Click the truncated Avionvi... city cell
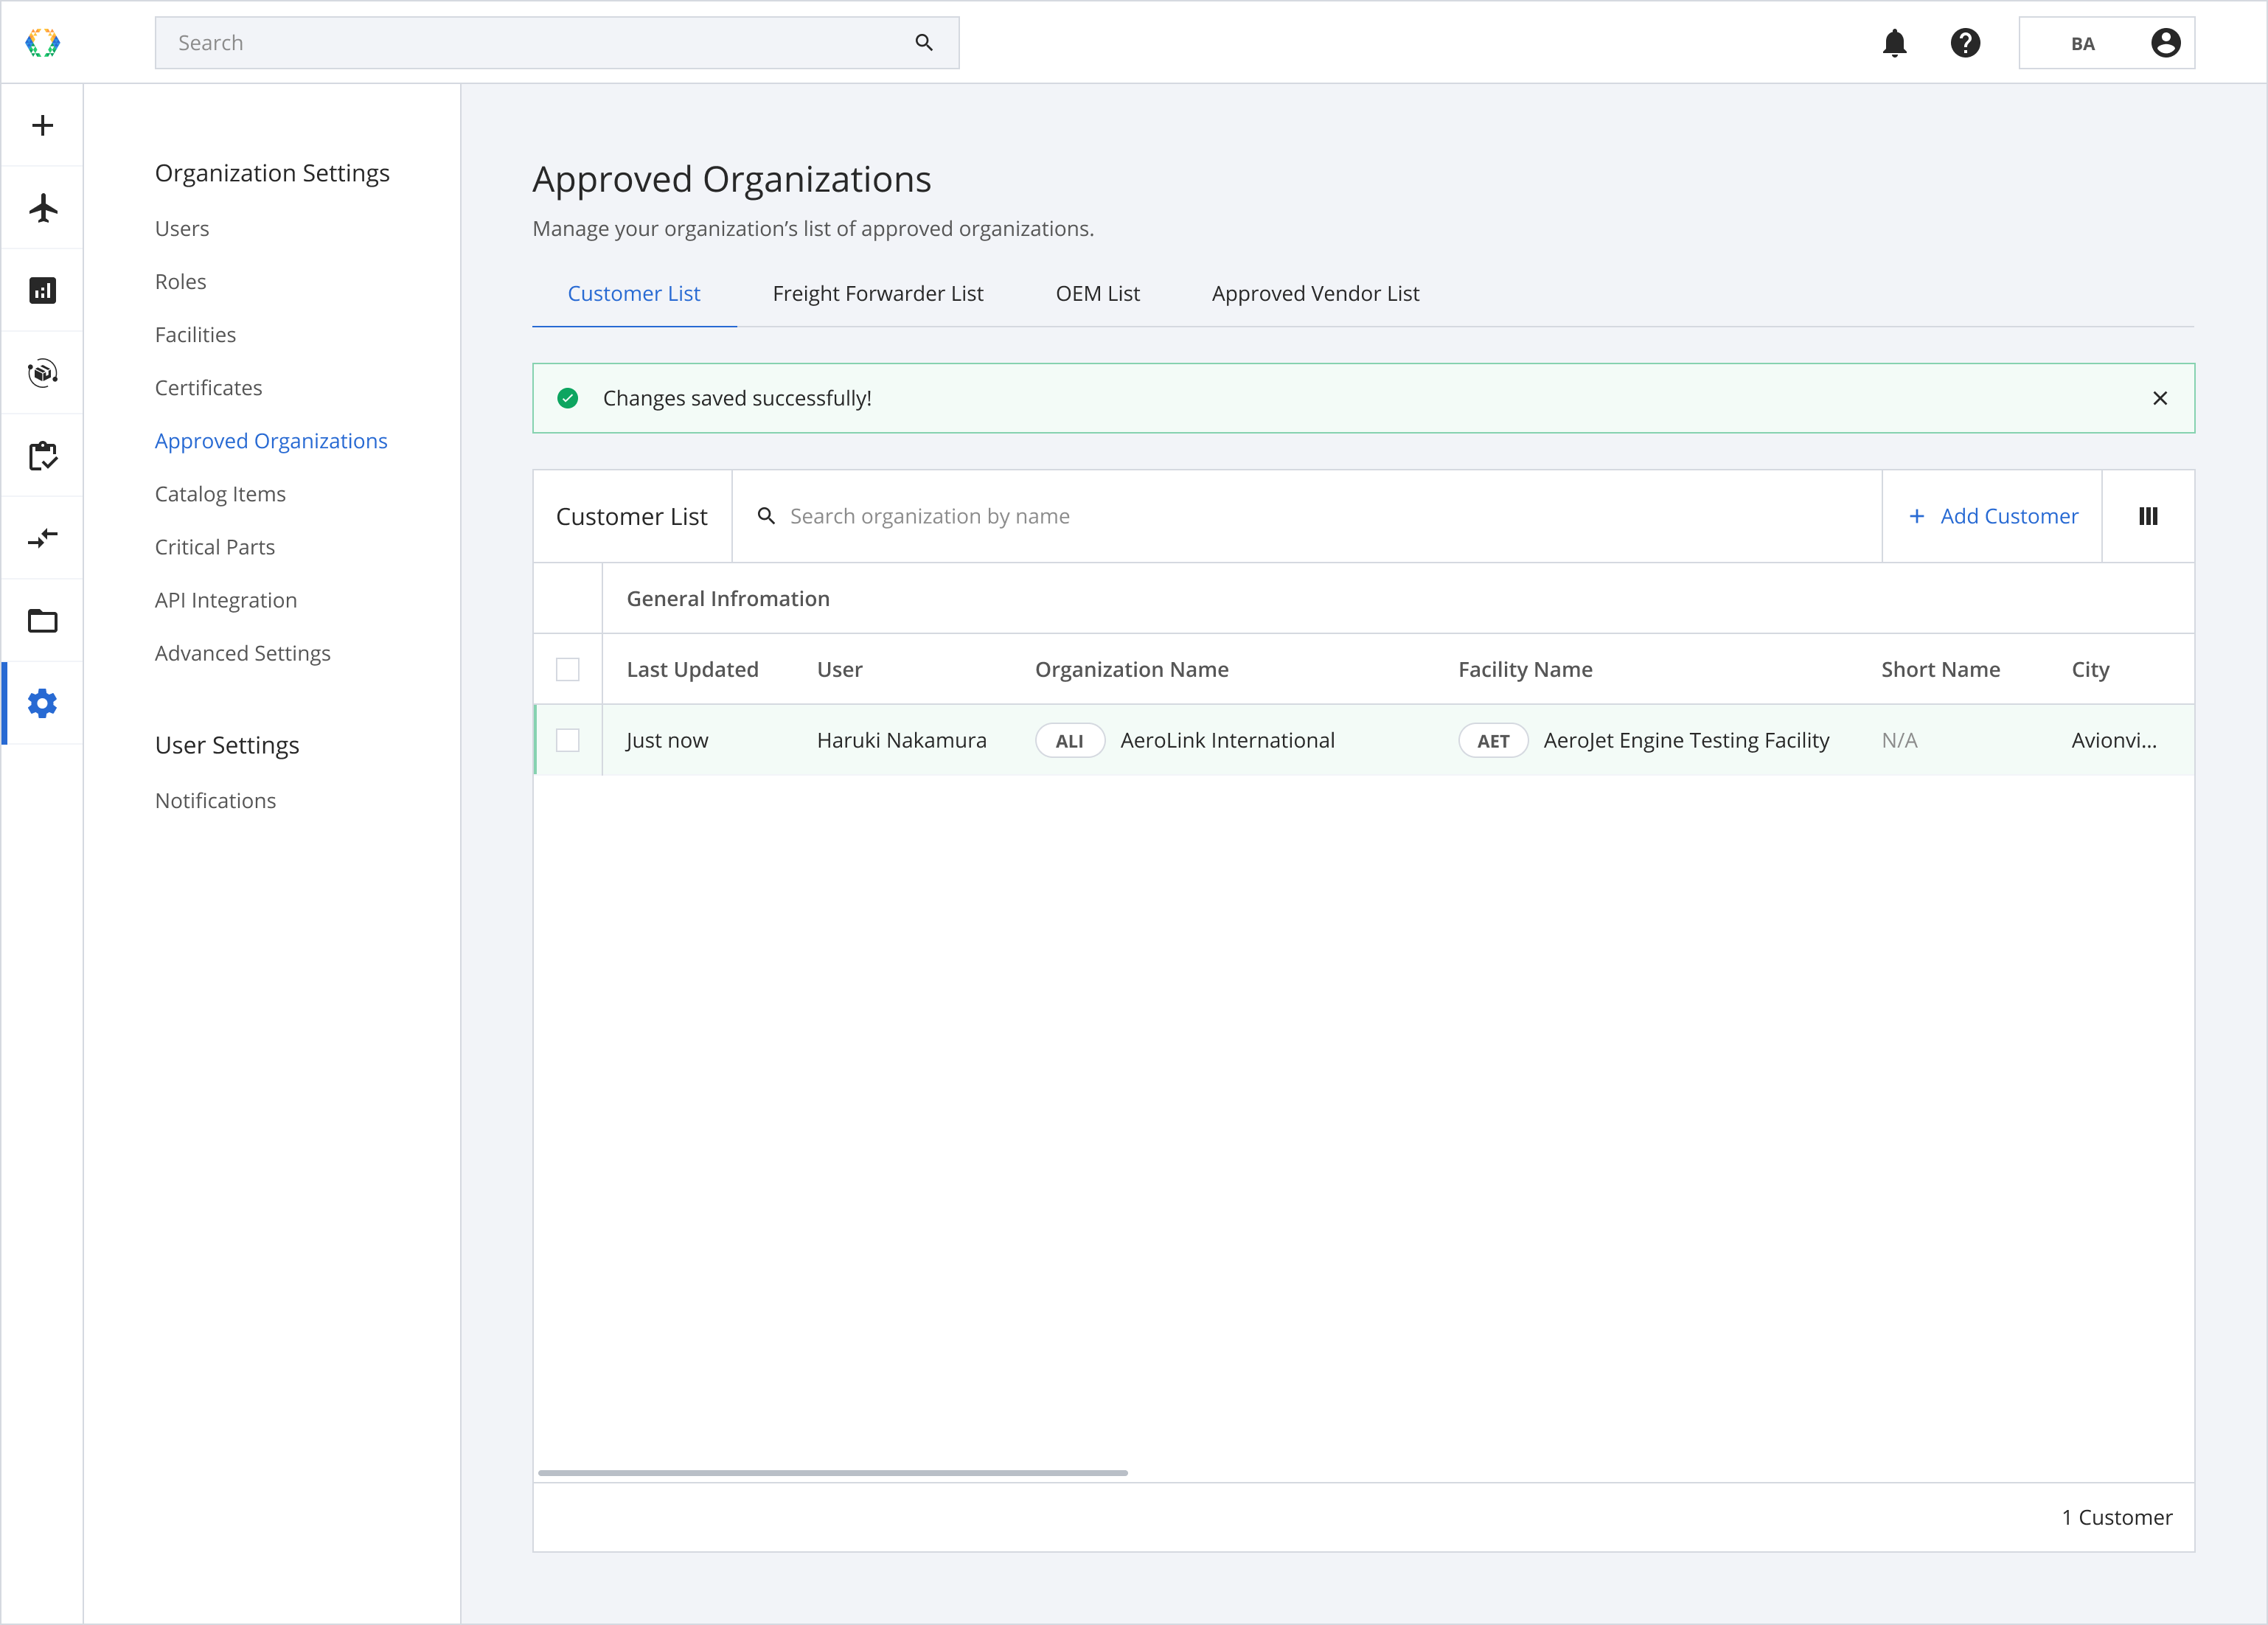The width and height of the screenshot is (2268, 1625). click(2113, 740)
